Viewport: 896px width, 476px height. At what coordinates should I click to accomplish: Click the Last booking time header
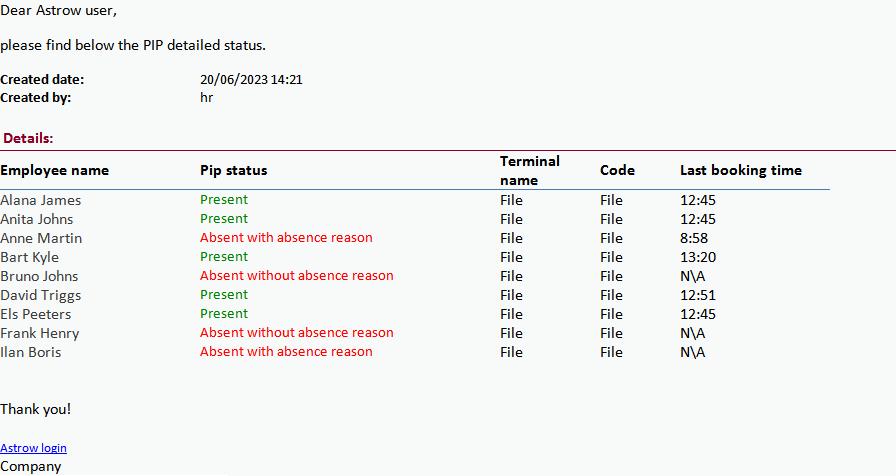[740, 170]
